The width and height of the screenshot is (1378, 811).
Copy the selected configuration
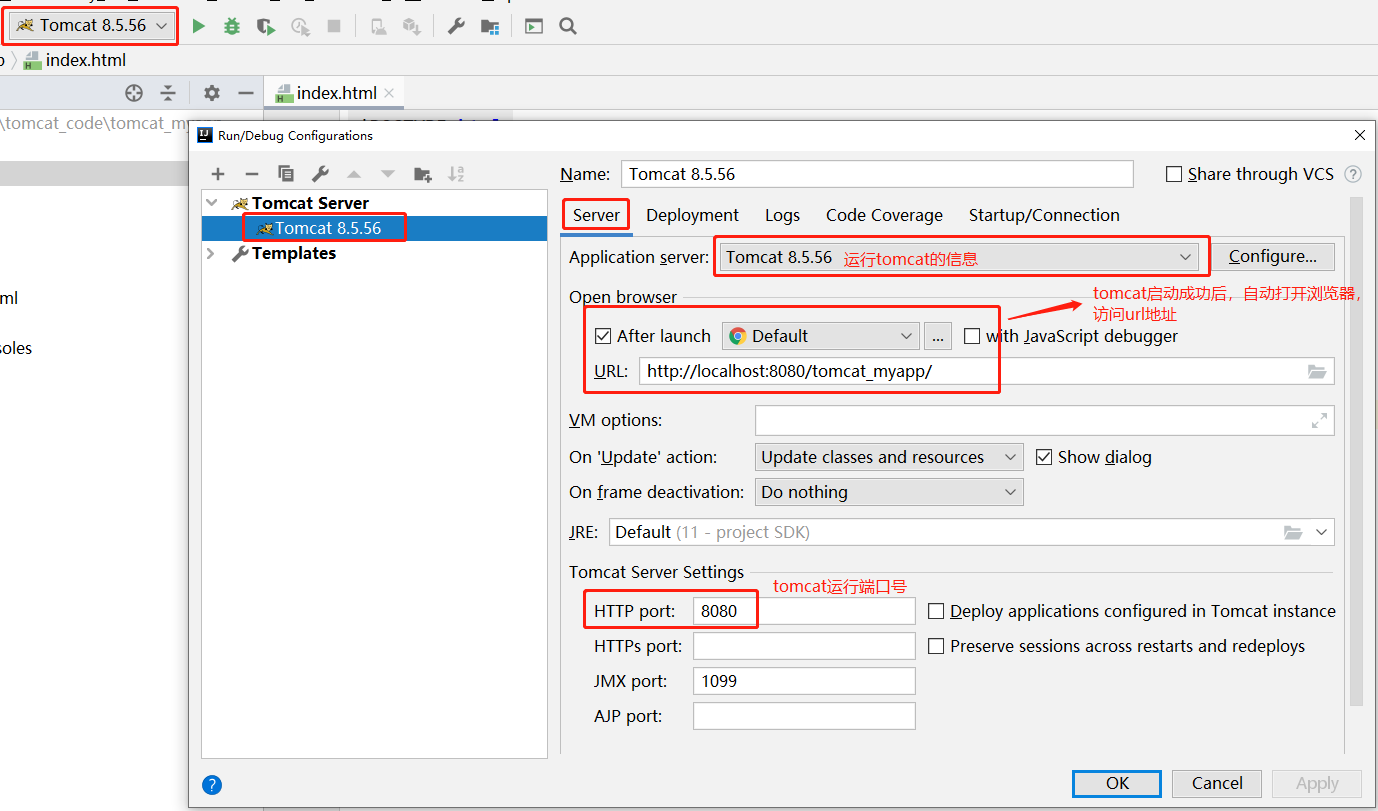[x=286, y=174]
